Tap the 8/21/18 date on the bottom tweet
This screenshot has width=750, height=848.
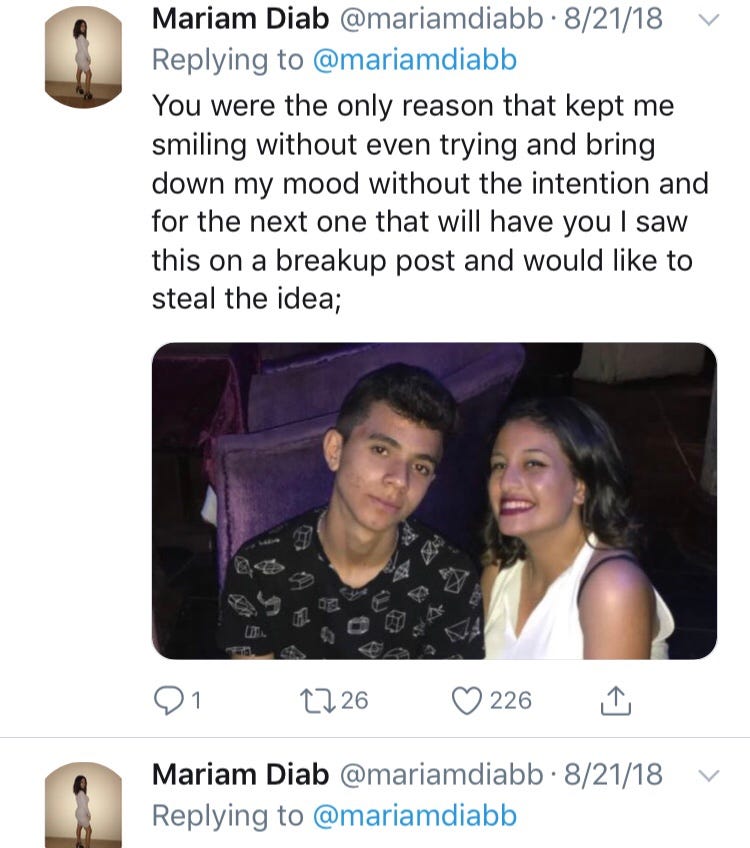[x=613, y=774]
